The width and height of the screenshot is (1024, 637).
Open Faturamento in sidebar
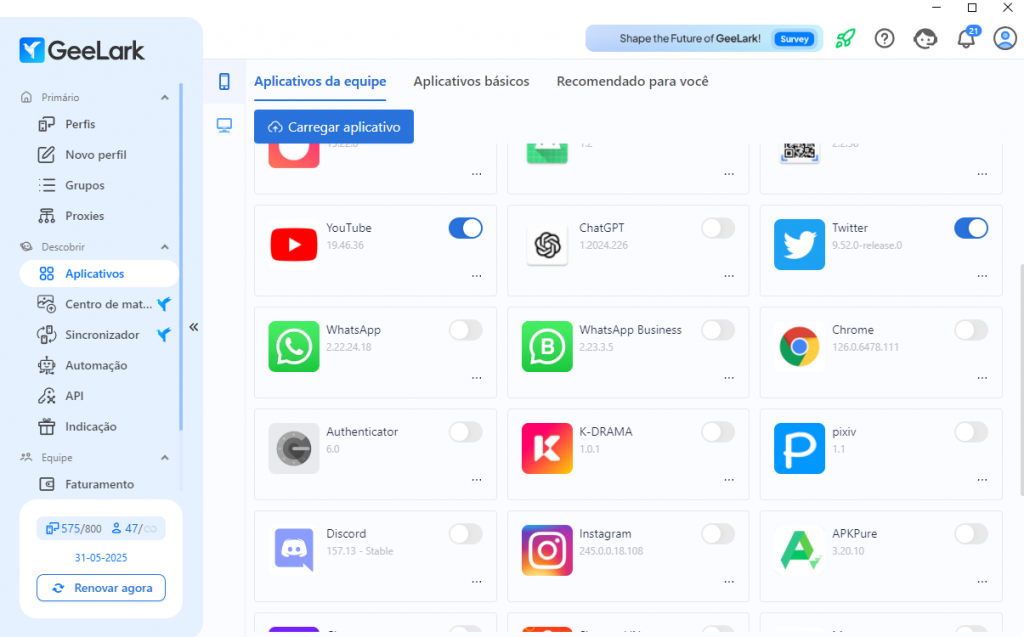tap(99, 484)
